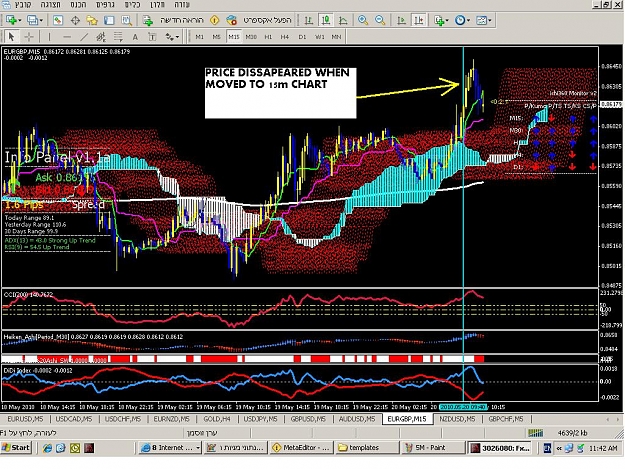Open the כלים (Tools) menu
The height and width of the screenshot is (469, 625).
click(132, 5)
